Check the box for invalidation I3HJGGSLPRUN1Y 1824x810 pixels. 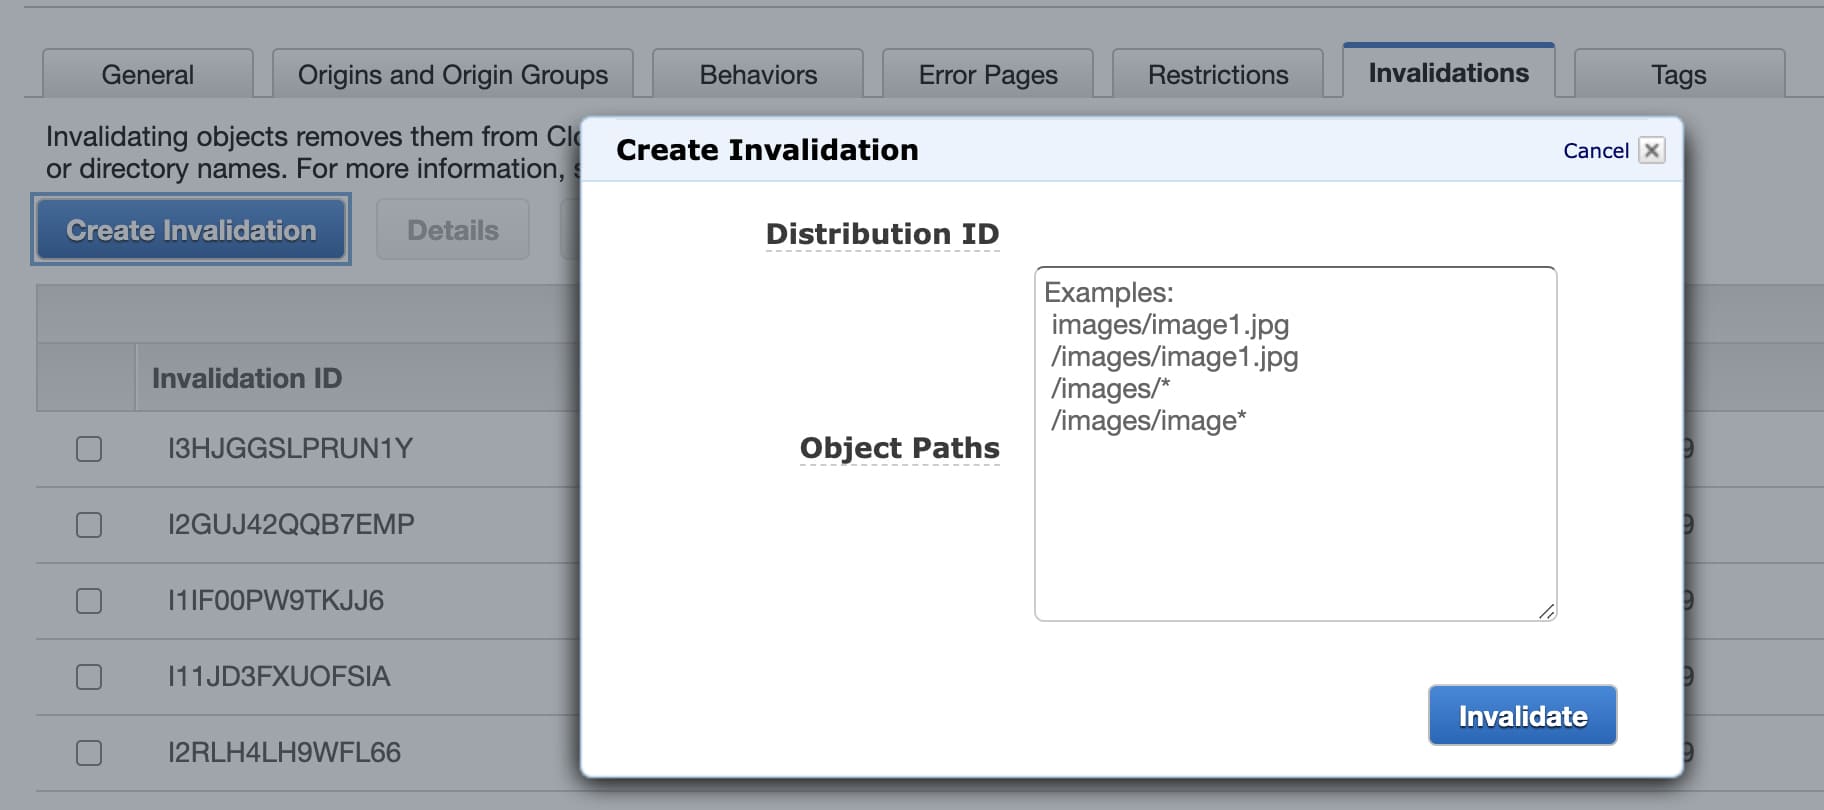pos(89,449)
